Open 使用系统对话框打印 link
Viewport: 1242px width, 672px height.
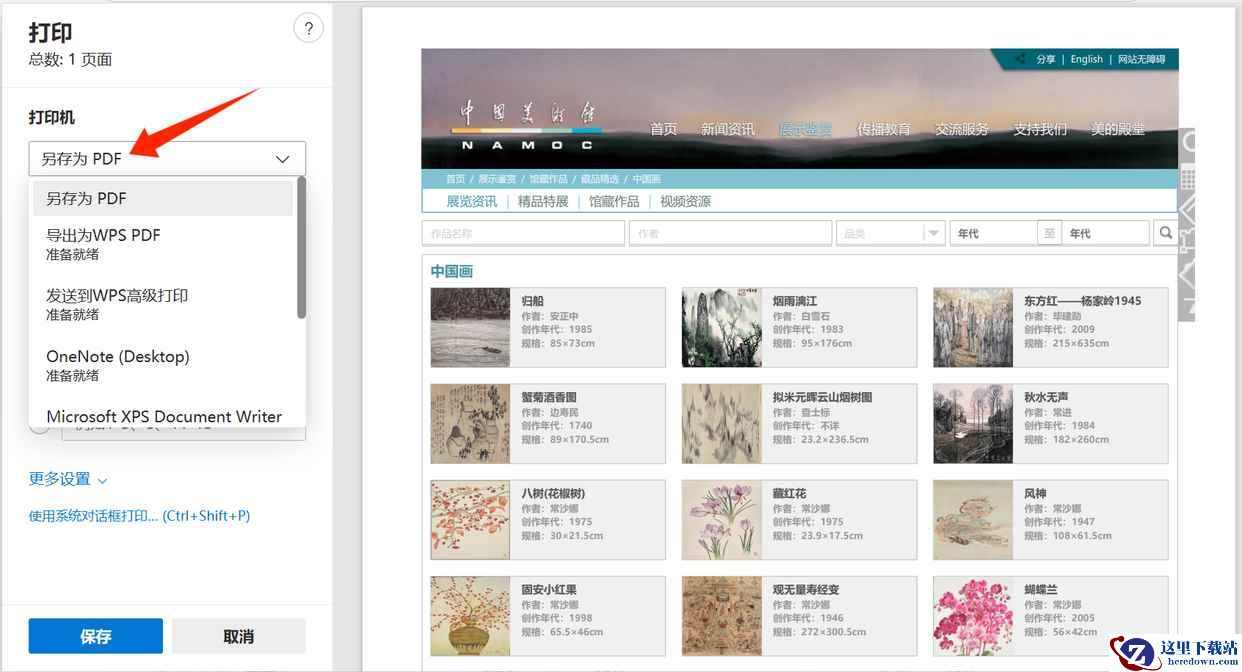tap(139, 516)
